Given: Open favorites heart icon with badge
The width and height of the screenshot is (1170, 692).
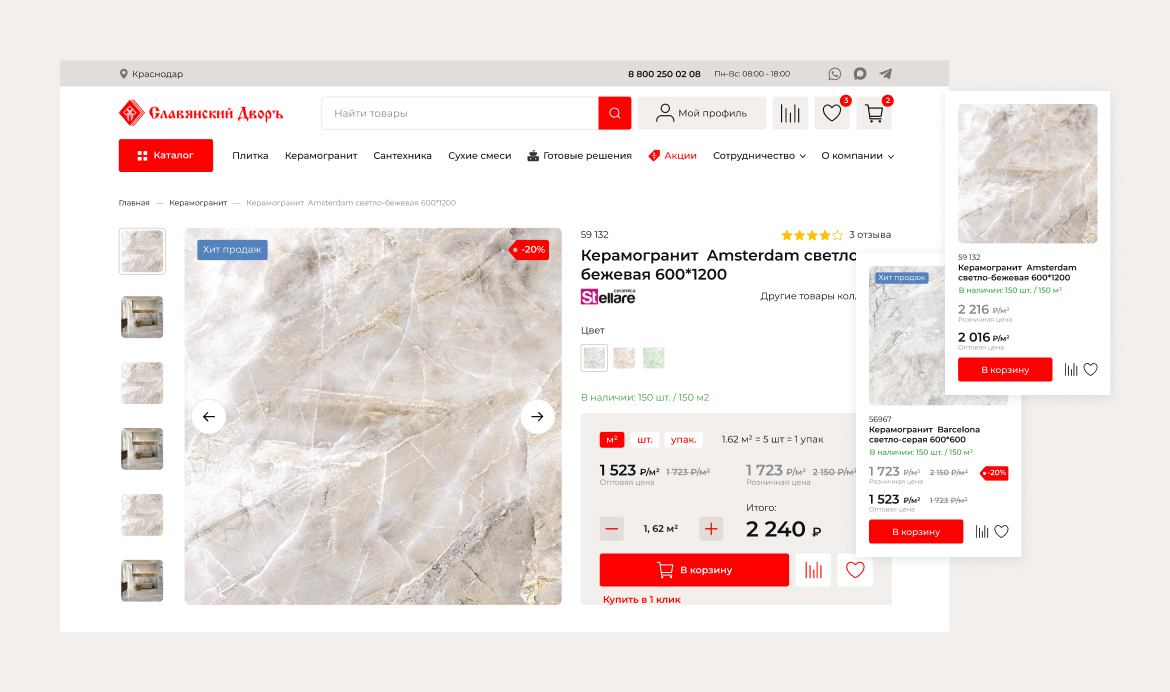Looking at the screenshot, I should [x=832, y=113].
